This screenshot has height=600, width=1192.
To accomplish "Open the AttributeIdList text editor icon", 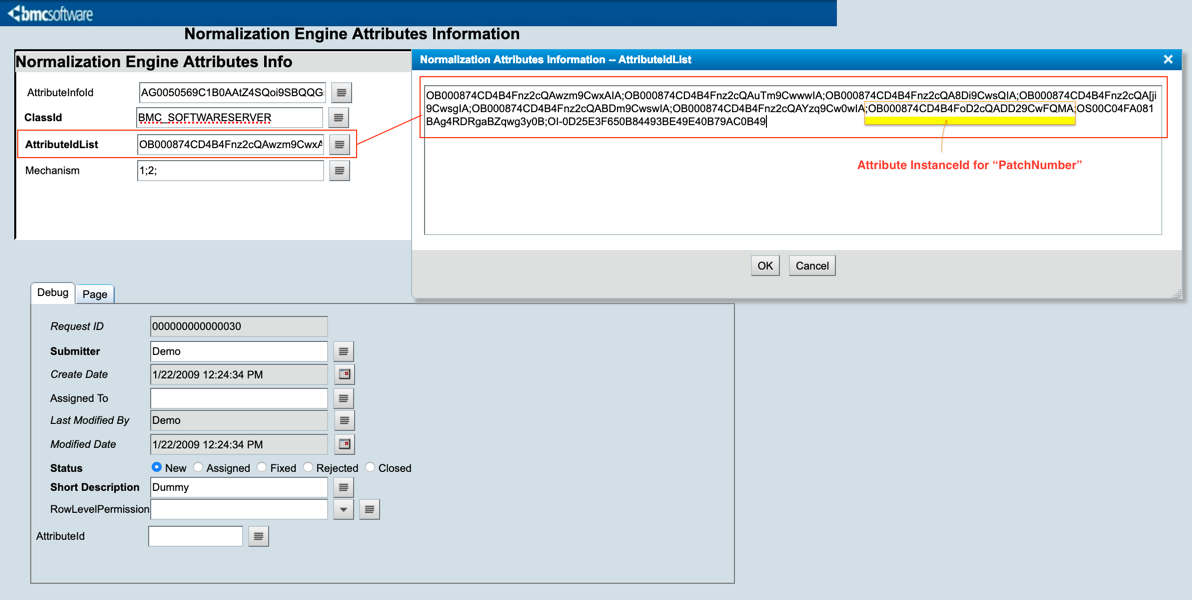I will [339, 145].
